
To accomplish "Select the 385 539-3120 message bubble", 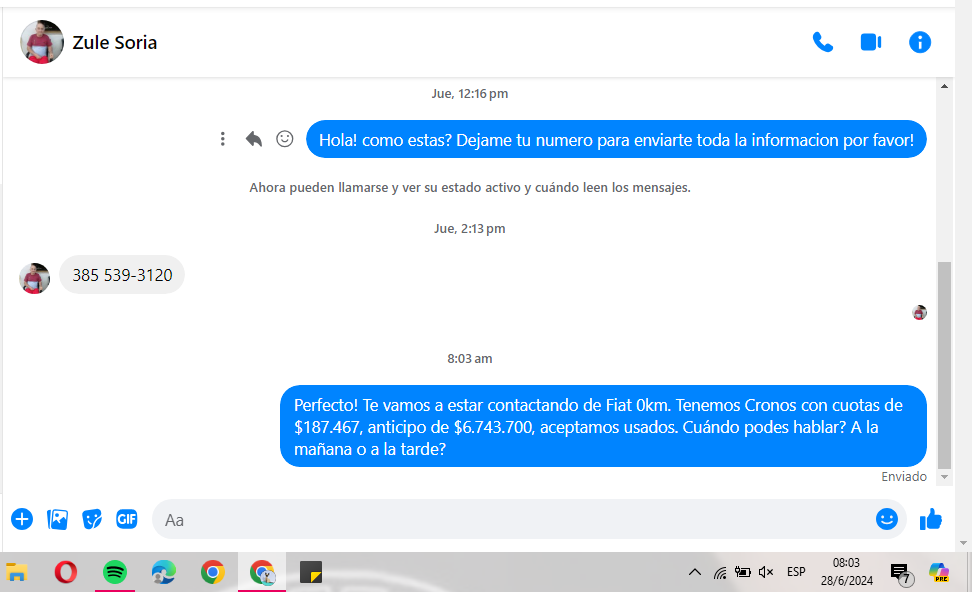I will (x=122, y=275).
